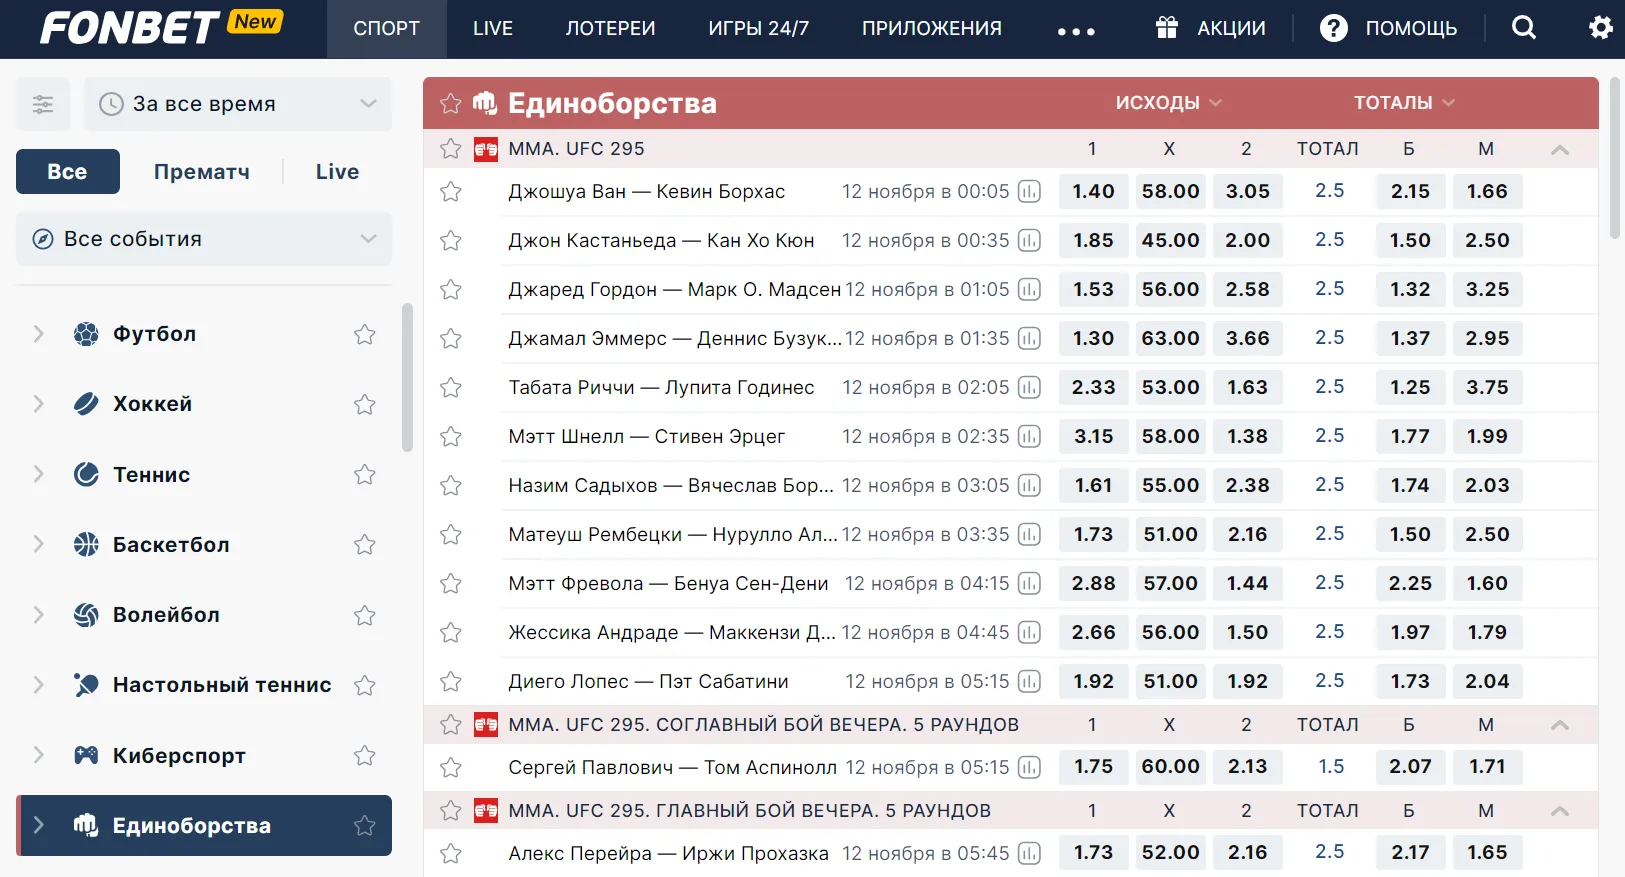Add Мэтт Шнелл — Стивен Эрцег to favorites
The image size is (1625, 877).
click(x=451, y=437)
